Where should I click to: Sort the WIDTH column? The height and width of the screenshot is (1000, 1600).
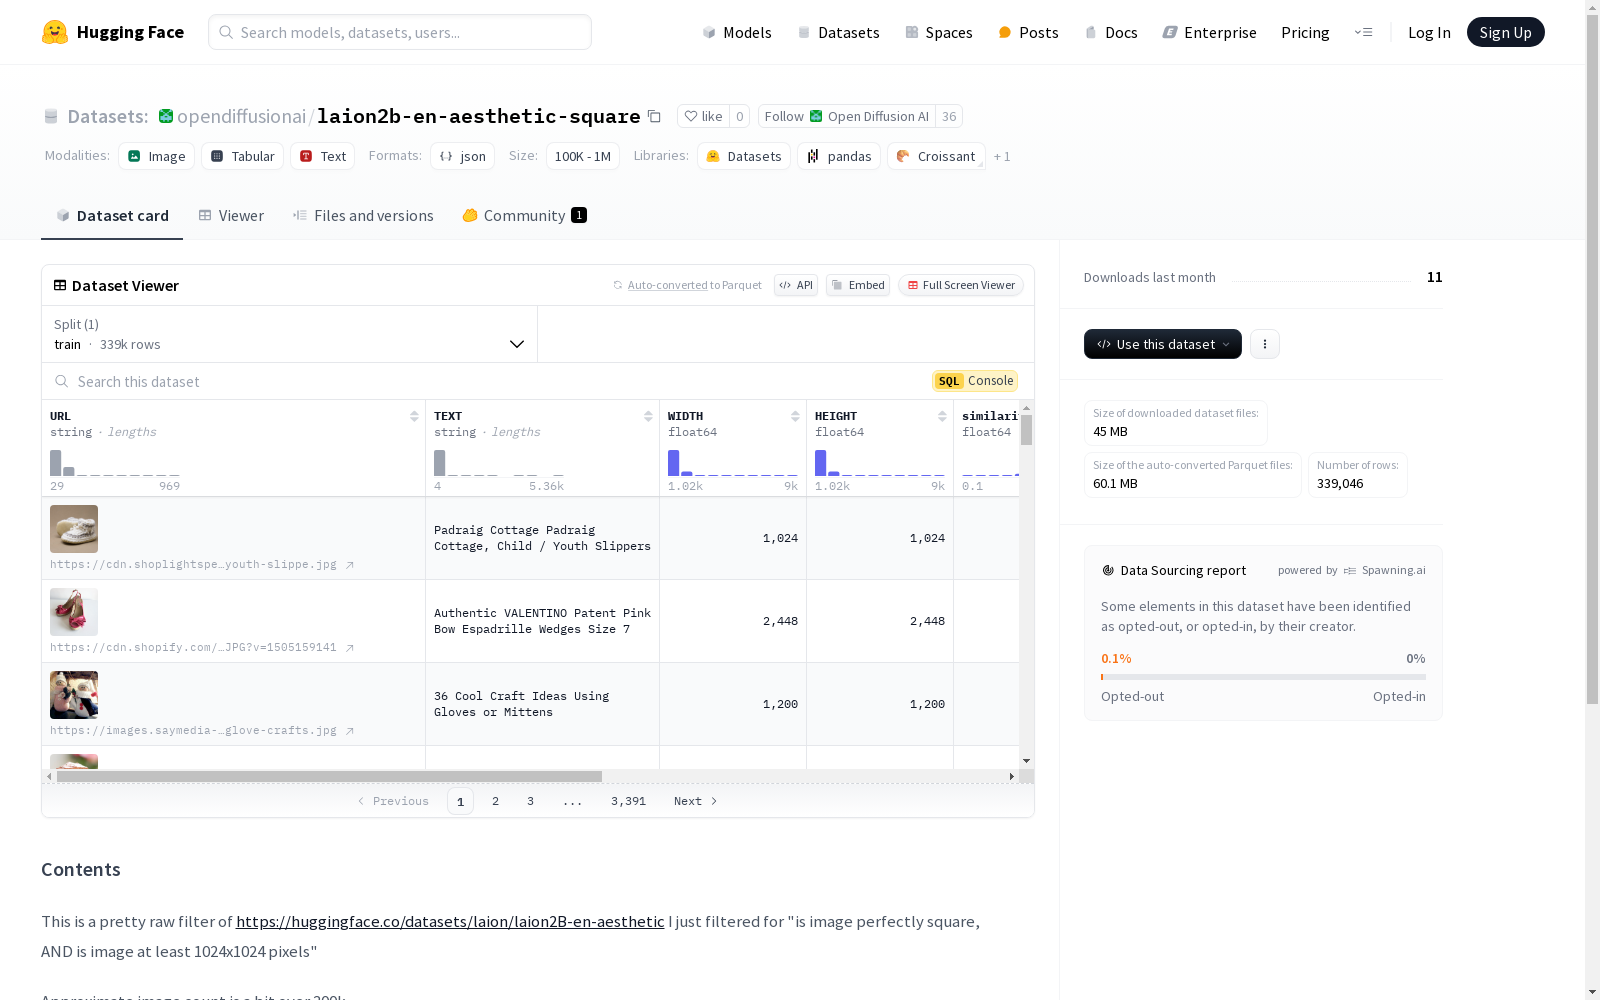[x=795, y=416]
